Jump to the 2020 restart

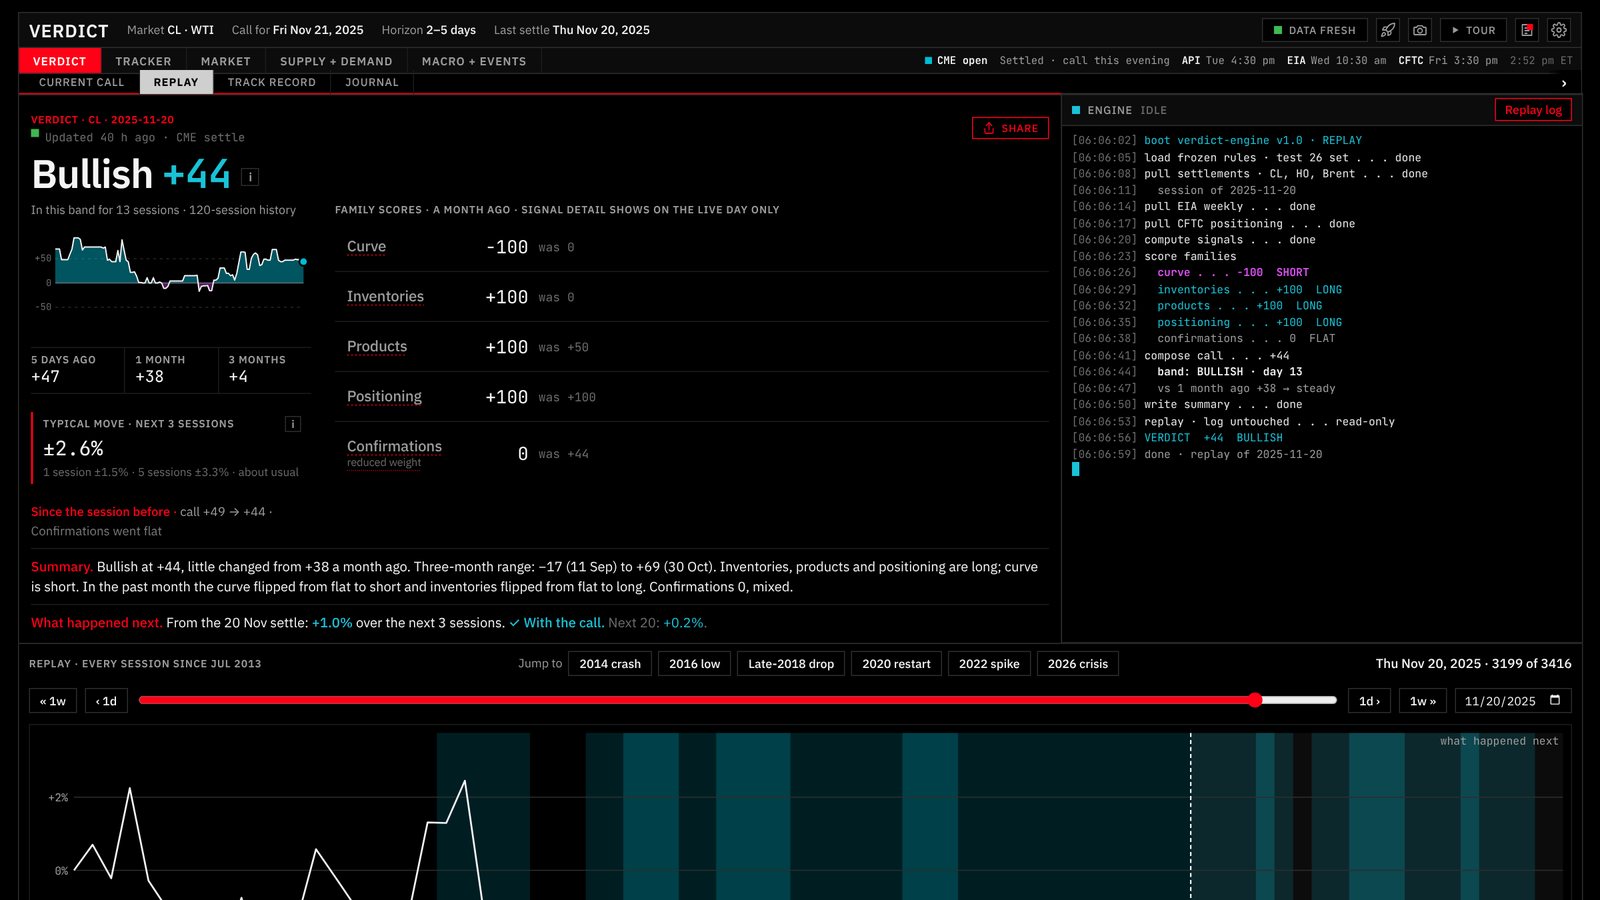pos(896,663)
